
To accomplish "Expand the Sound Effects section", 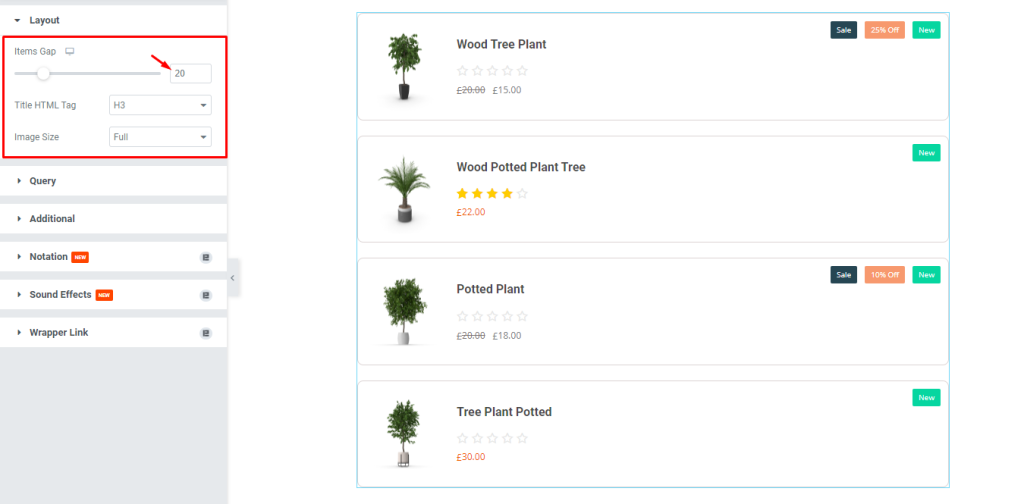I will (60, 295).
